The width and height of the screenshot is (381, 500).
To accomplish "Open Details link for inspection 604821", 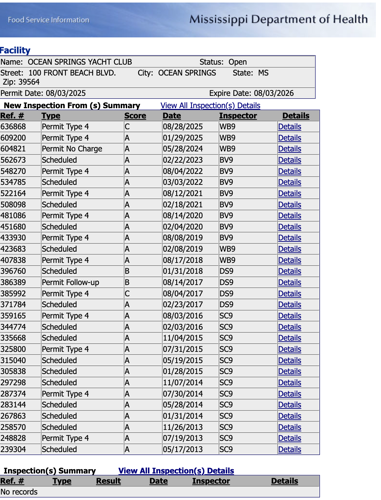I will [289, 149].
